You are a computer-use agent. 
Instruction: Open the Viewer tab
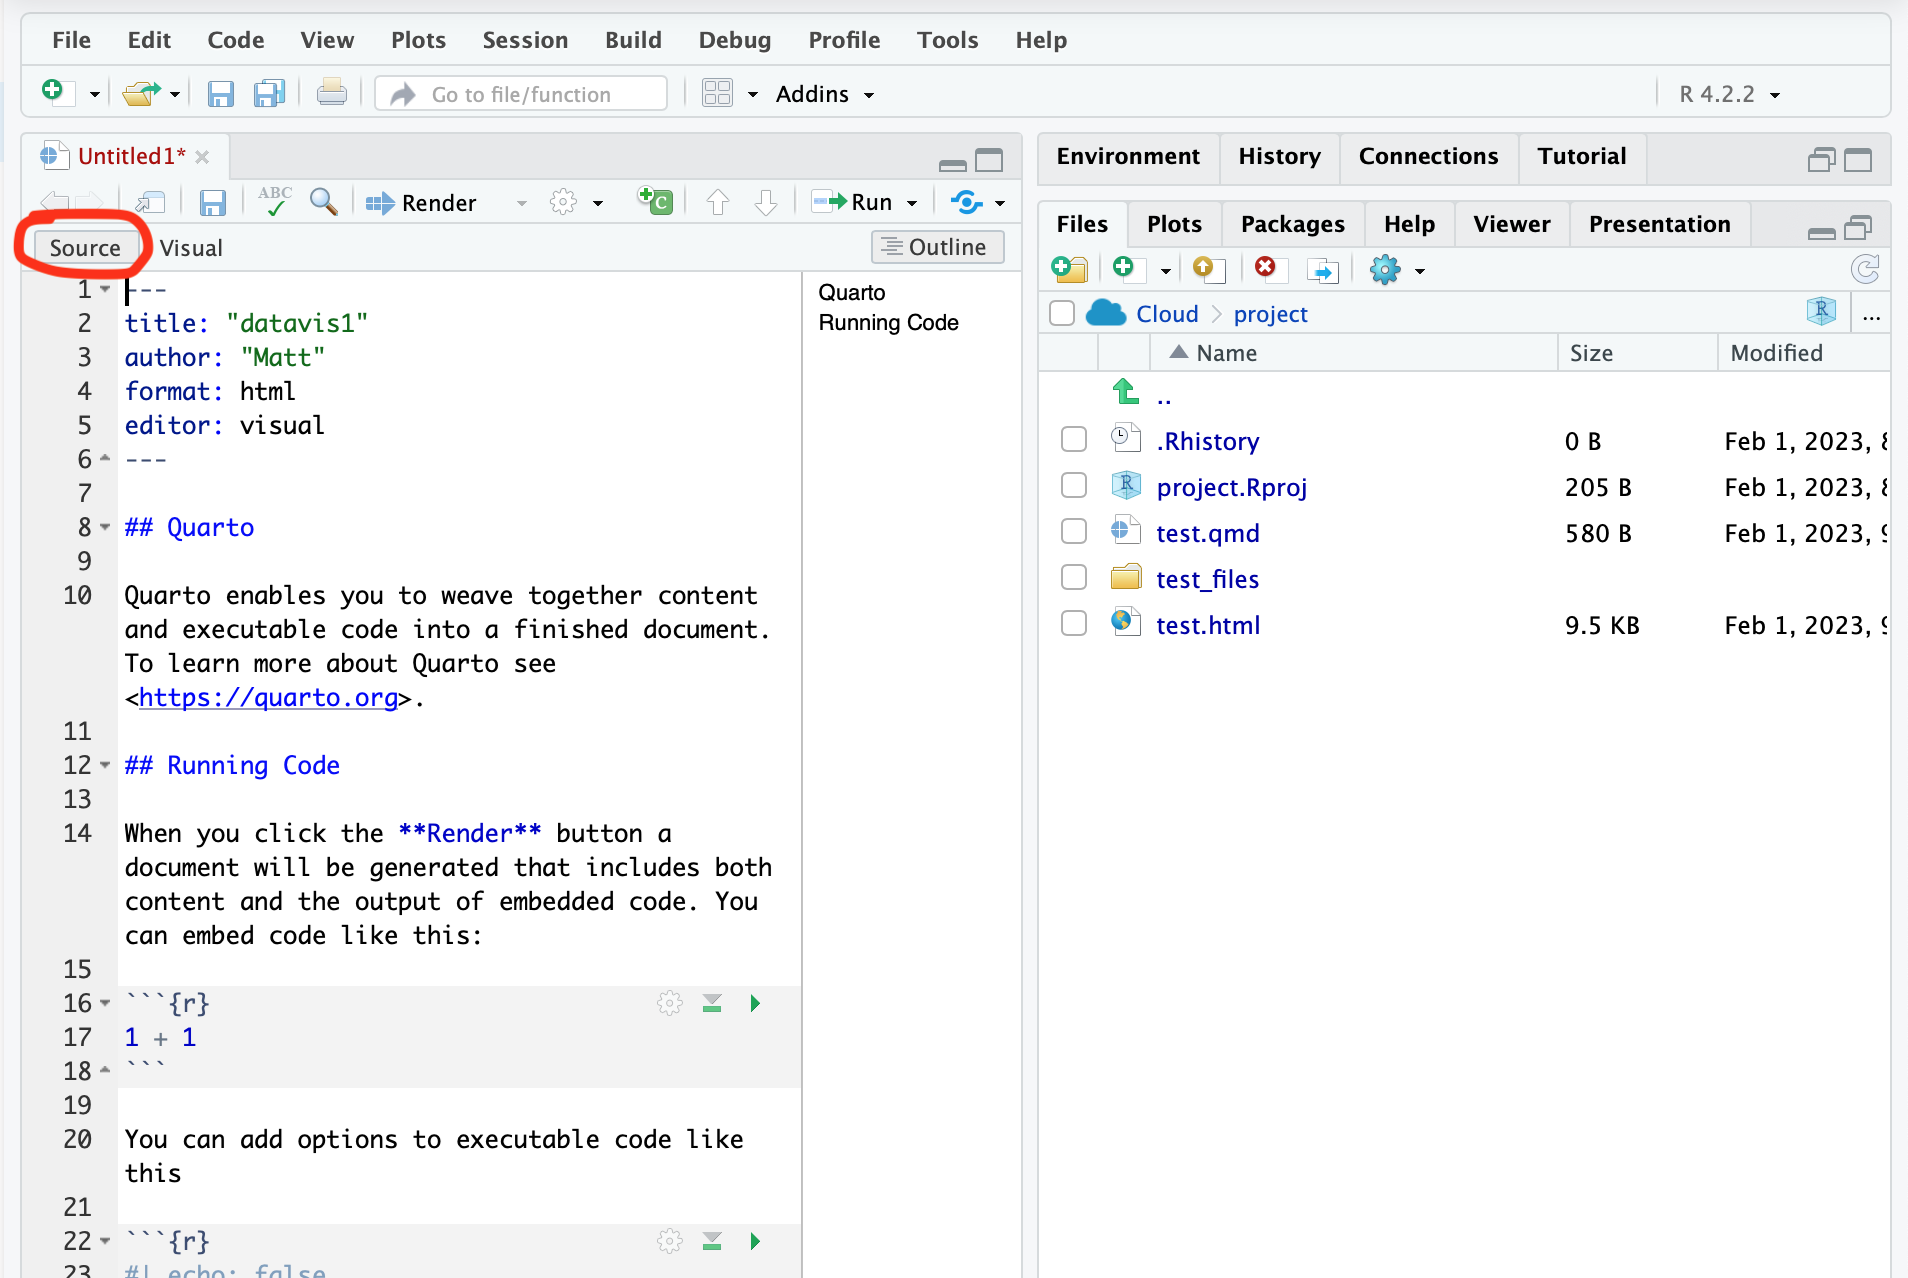[x=1511, y=224]
